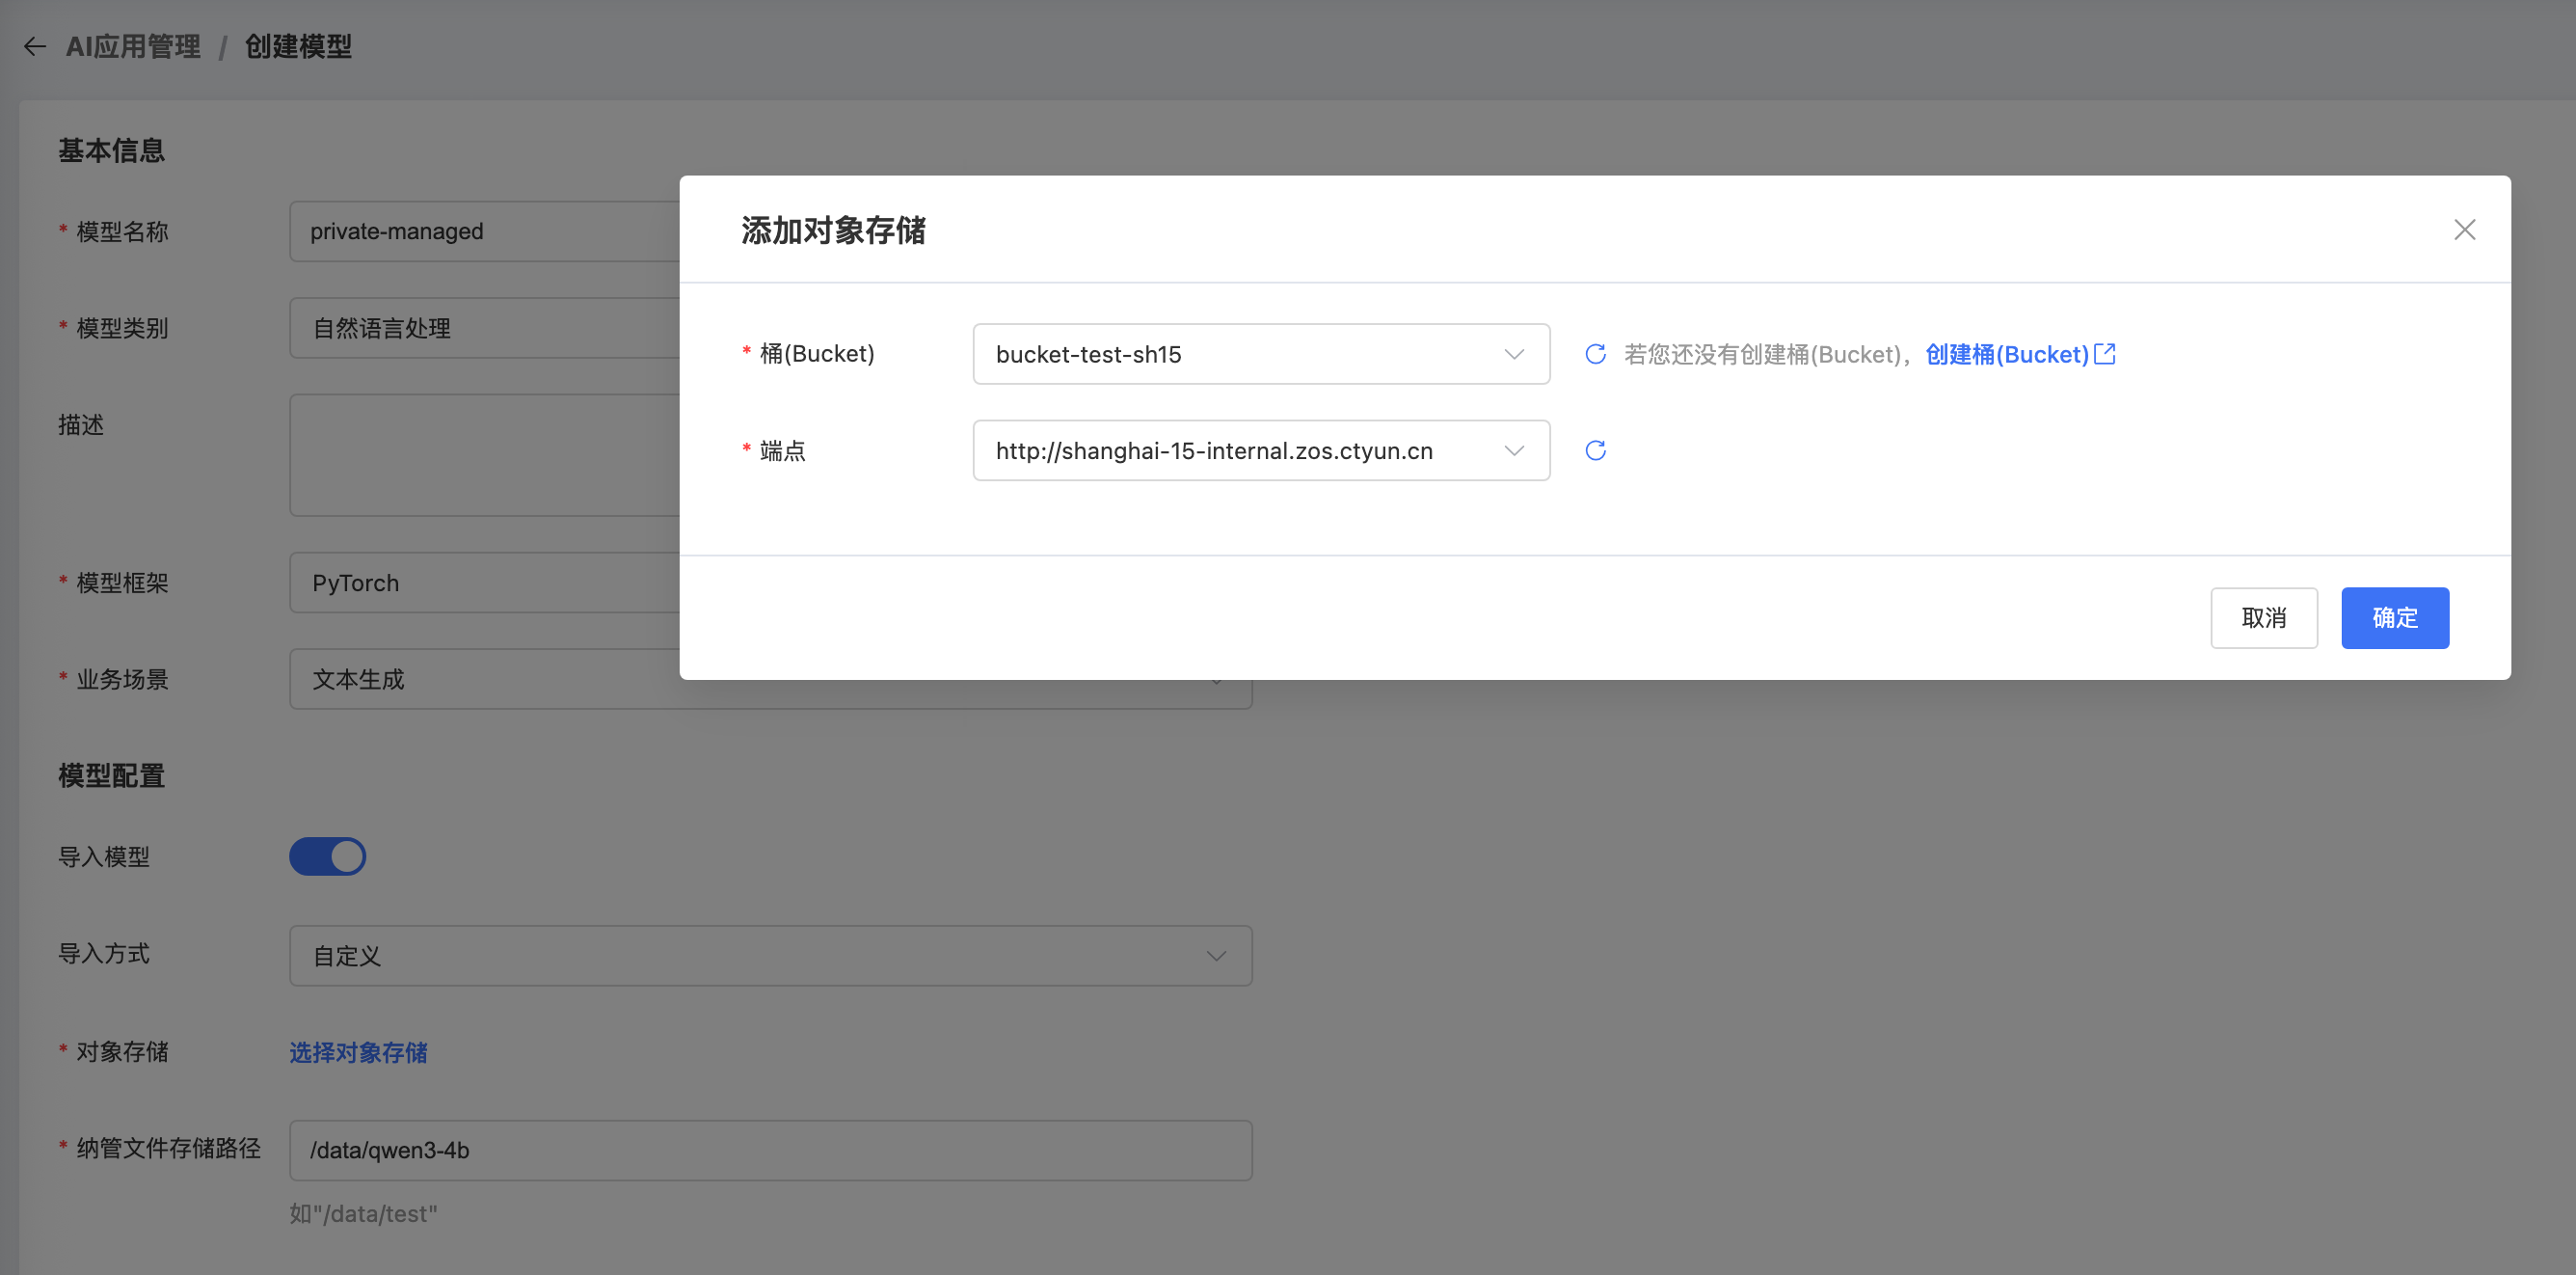Screen dimensions: 2576x1275
Task: Expand the 端点 endpoint dropdown
Action: pyautogui.click(x=1260, y=450)
